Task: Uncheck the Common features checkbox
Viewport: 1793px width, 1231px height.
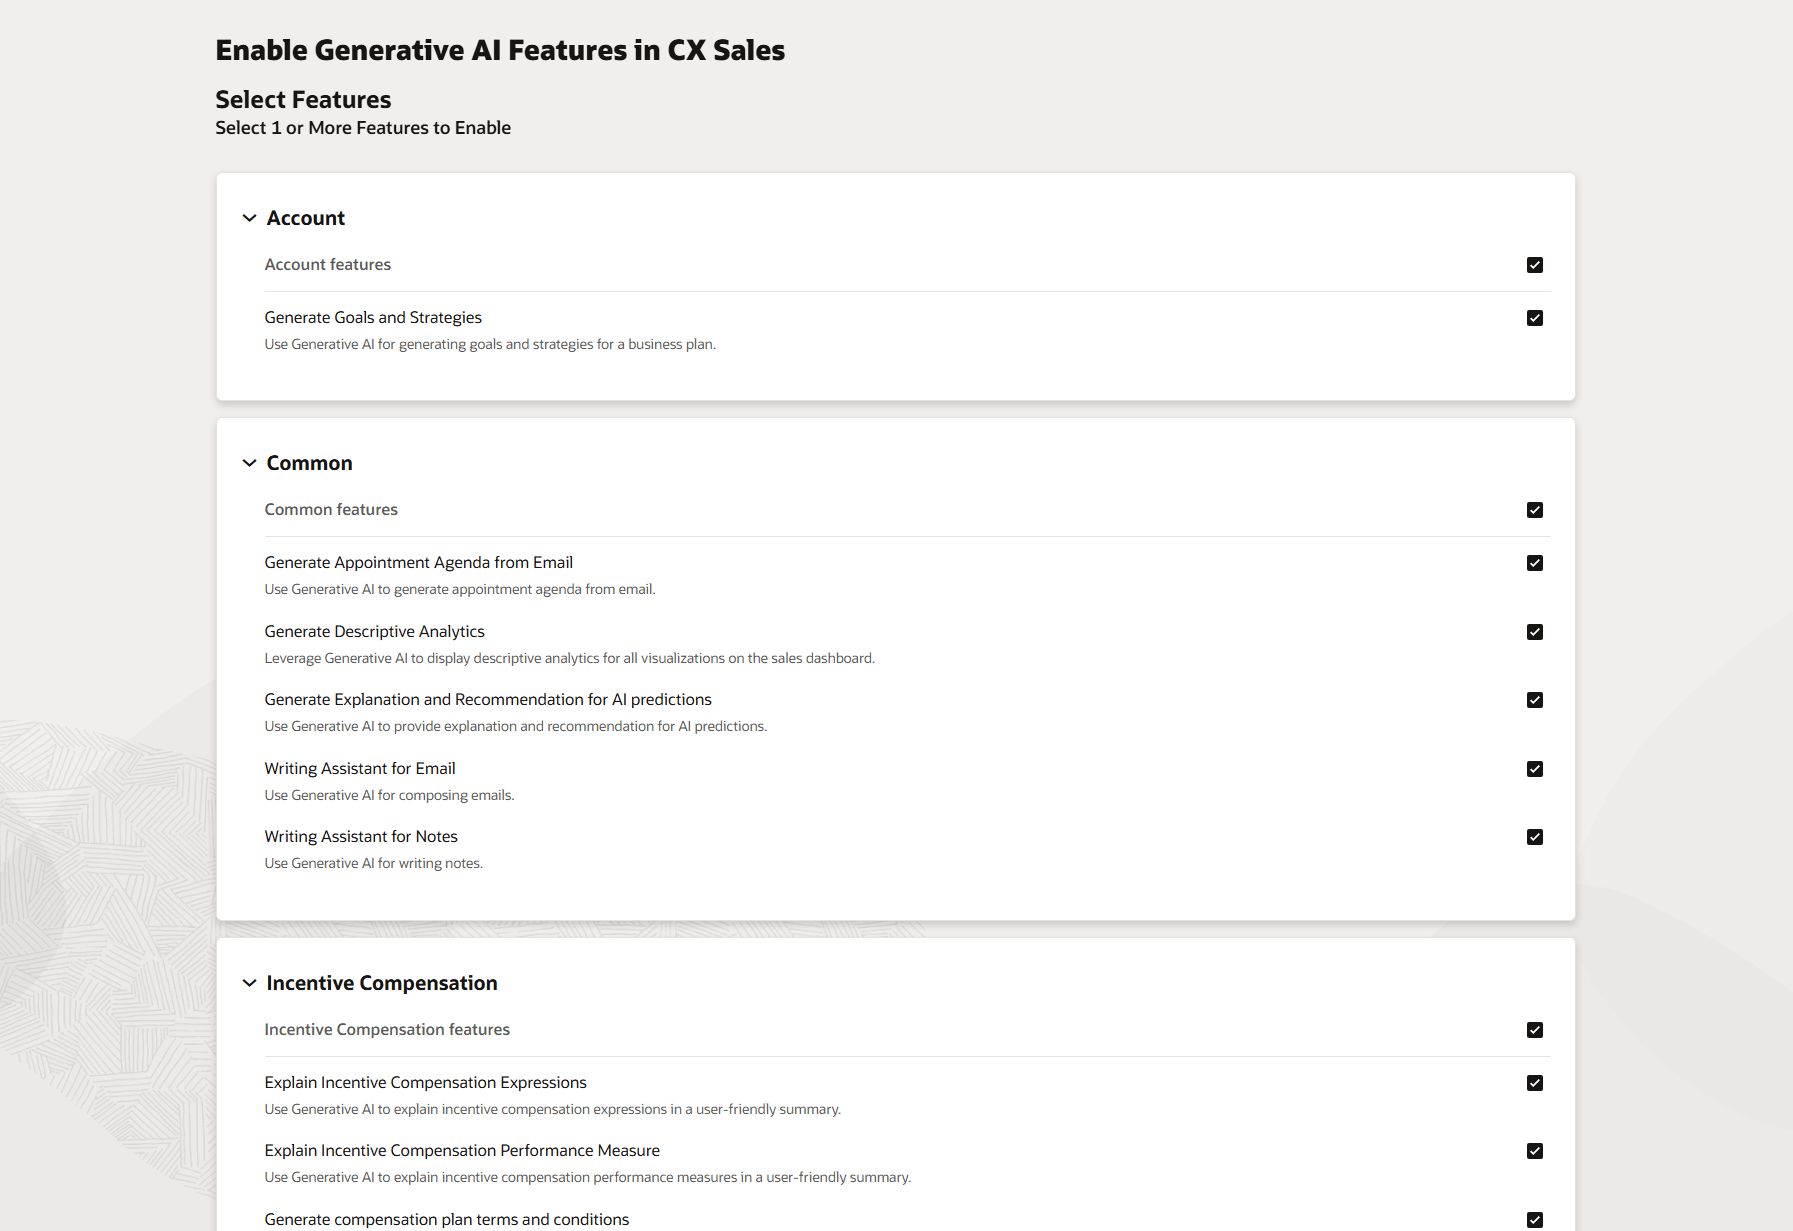Action: 1534,509
